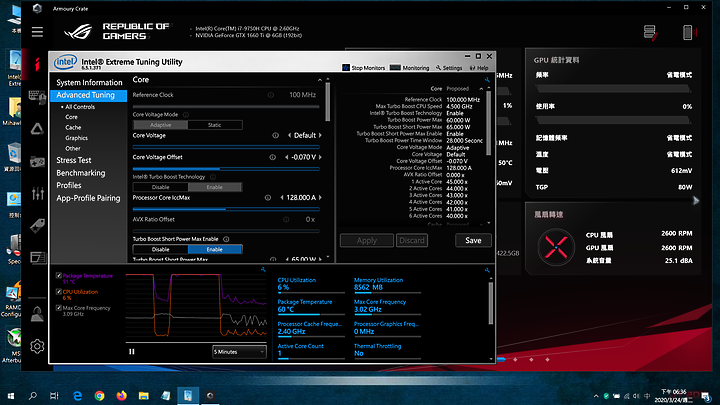
Task: Toggle Max Core Frequency graph checkbox
Action: pos(59,308)
